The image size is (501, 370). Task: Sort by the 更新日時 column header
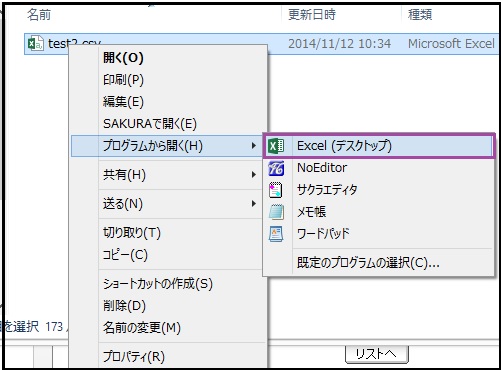pyautogui.click(x=312, y=15)
